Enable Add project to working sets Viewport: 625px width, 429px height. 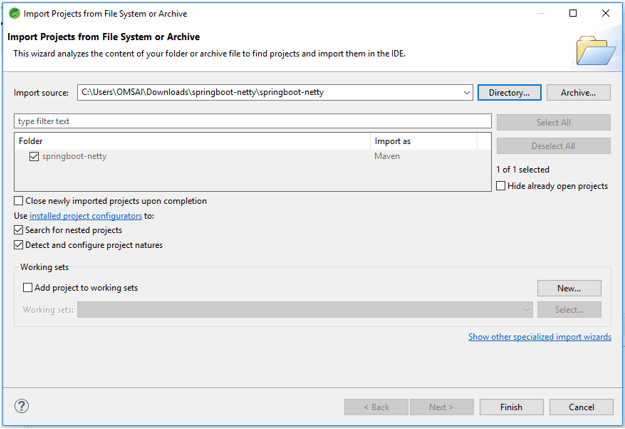click(x=28, y=288)
